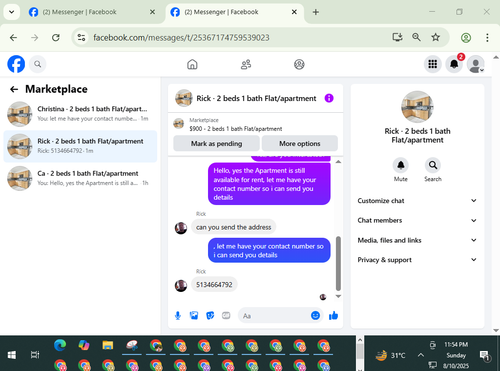The width and height of the screenshot is (500, 371).
Task: Open the Friends icon in top navigation
Action: point(246,64)
